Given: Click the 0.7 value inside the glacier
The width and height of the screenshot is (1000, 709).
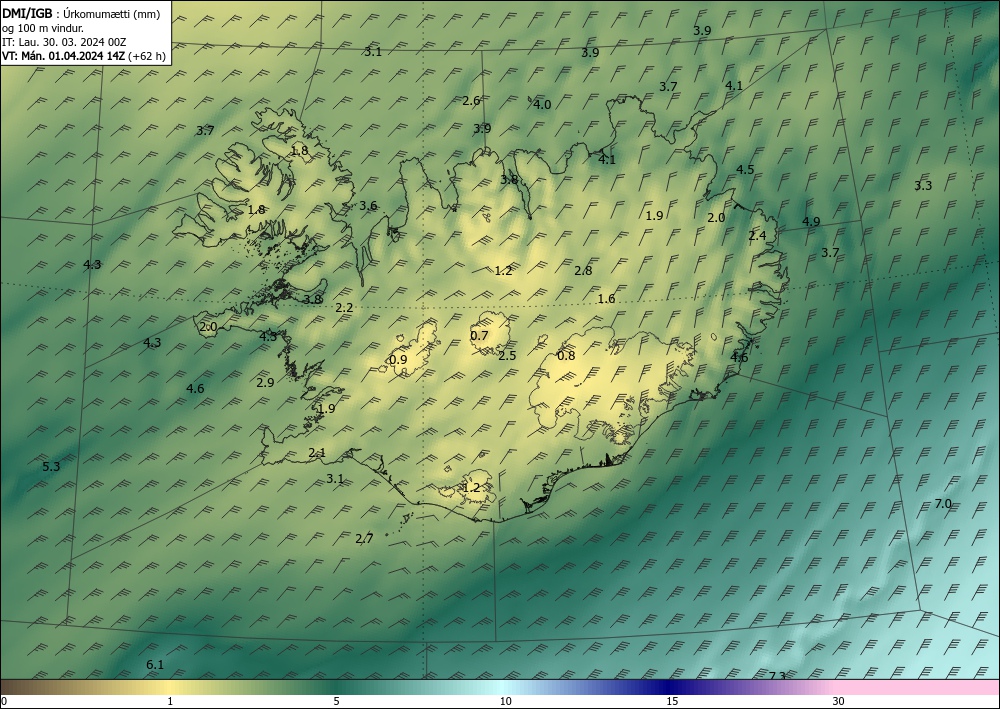Looking at the screenshot, I should click(479, 336).
